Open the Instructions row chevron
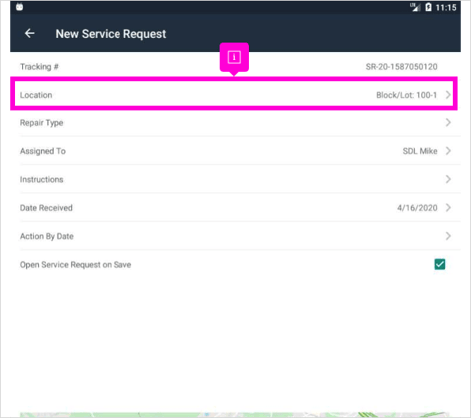 tap(448, 179)
